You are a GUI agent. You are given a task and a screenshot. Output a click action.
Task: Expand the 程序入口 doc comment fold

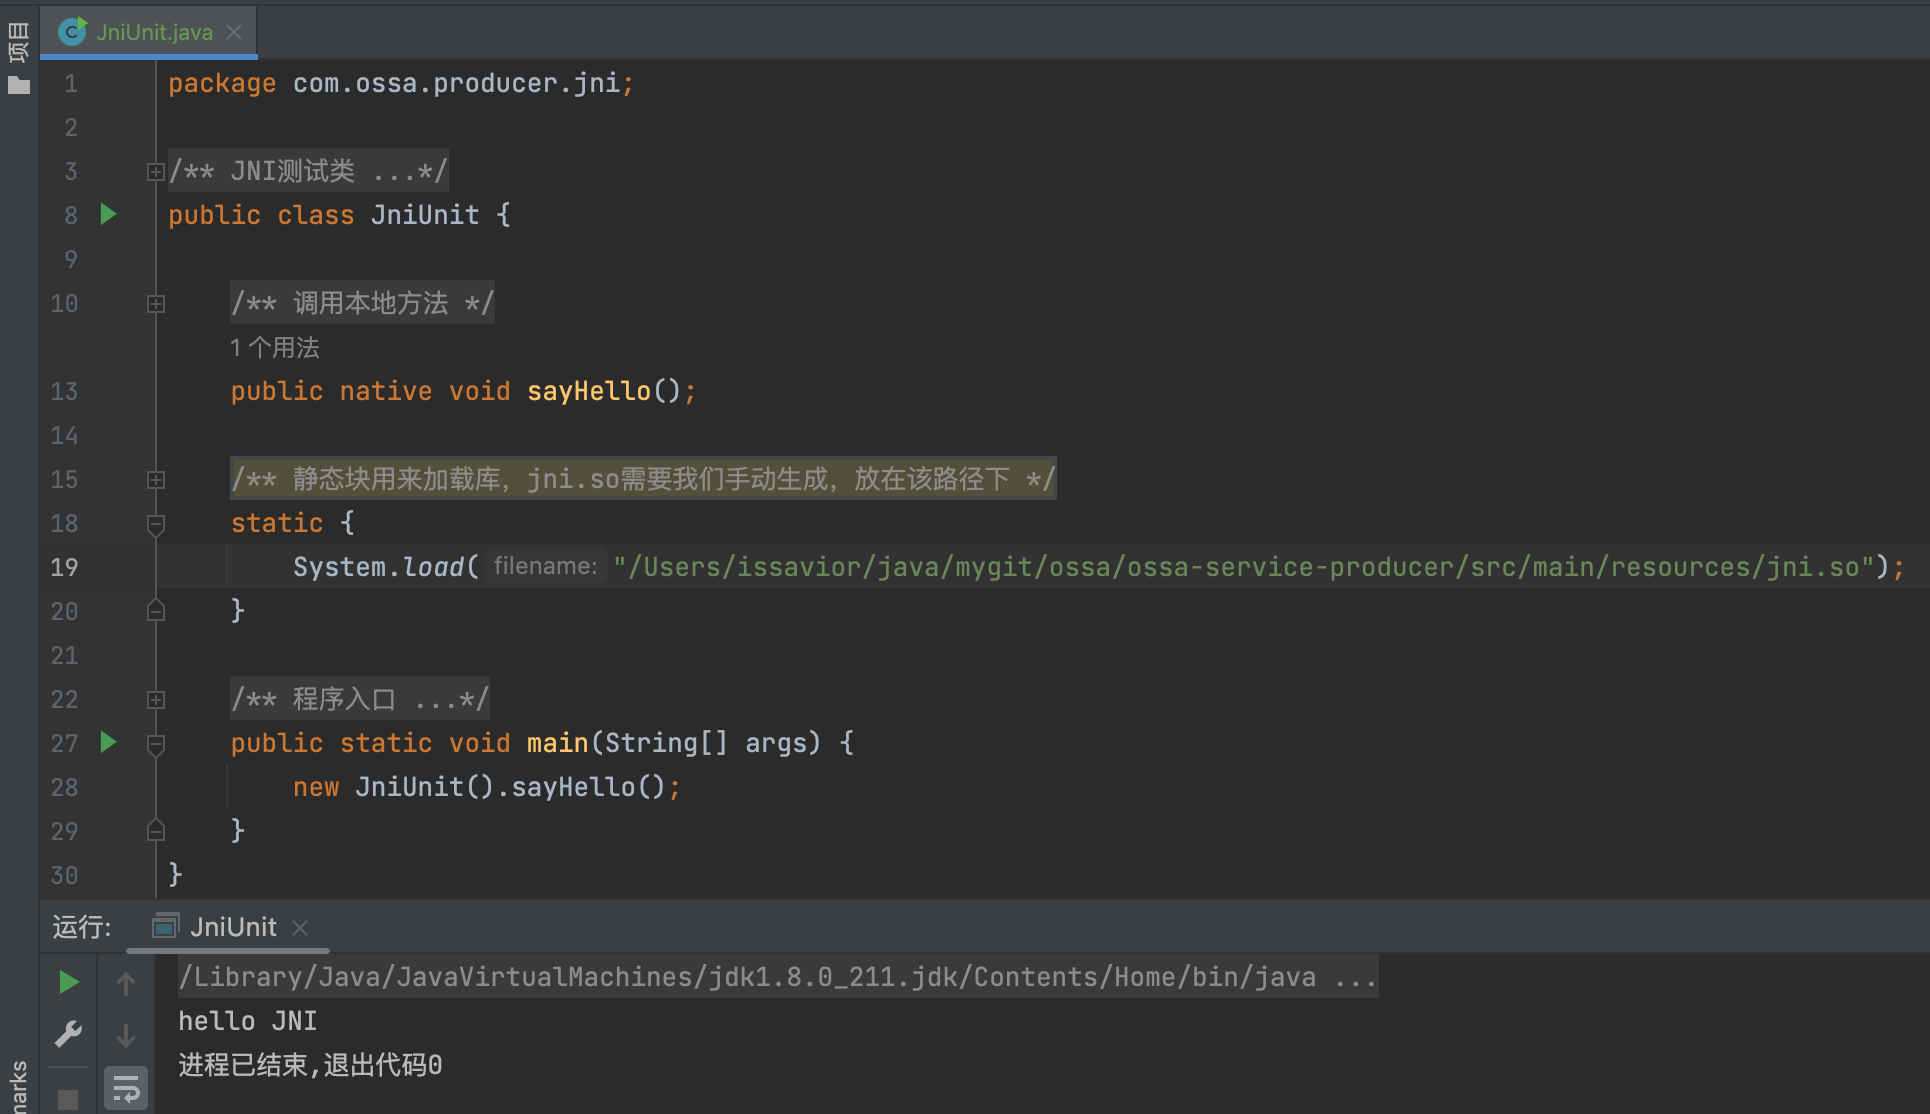pyautogui.click(x=156, y=700)
